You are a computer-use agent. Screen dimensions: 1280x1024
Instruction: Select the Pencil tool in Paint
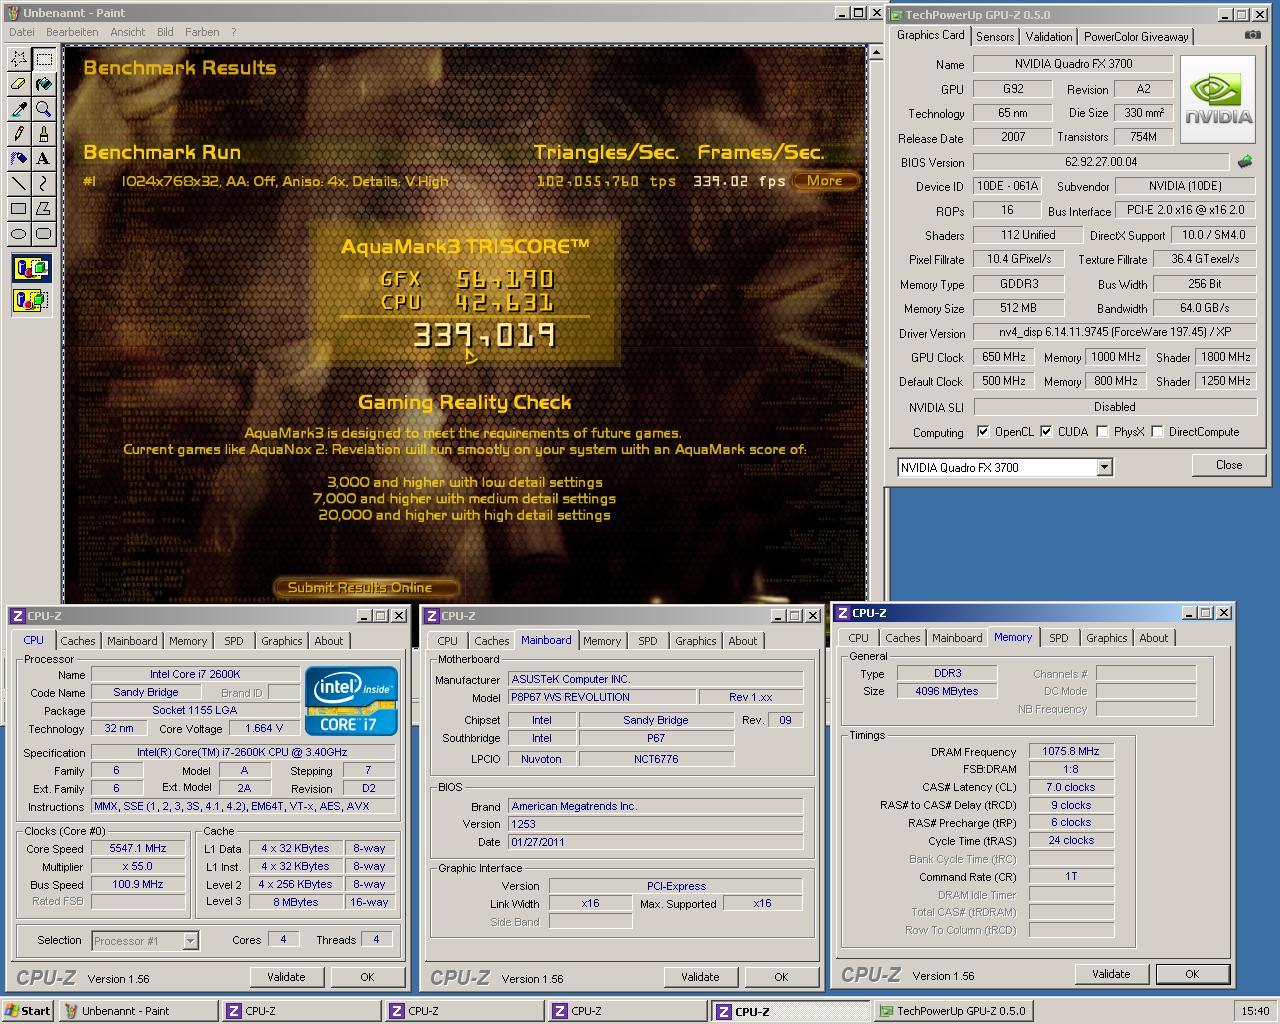click(x=18, y=134)
